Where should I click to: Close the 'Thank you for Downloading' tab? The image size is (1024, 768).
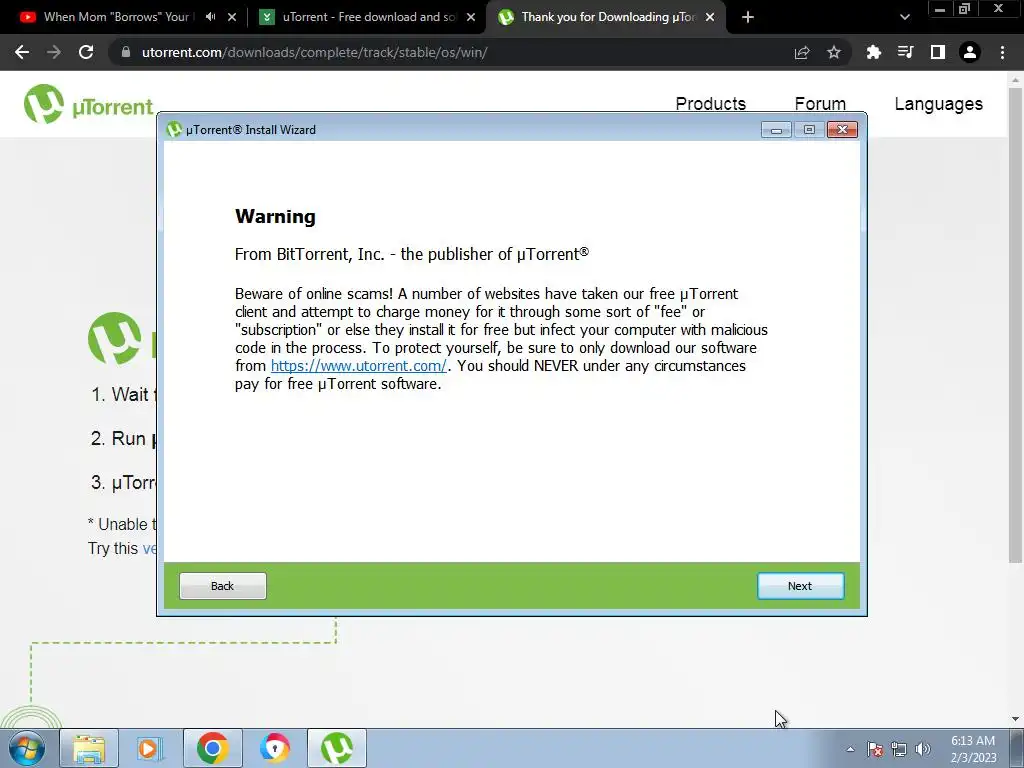710,17
